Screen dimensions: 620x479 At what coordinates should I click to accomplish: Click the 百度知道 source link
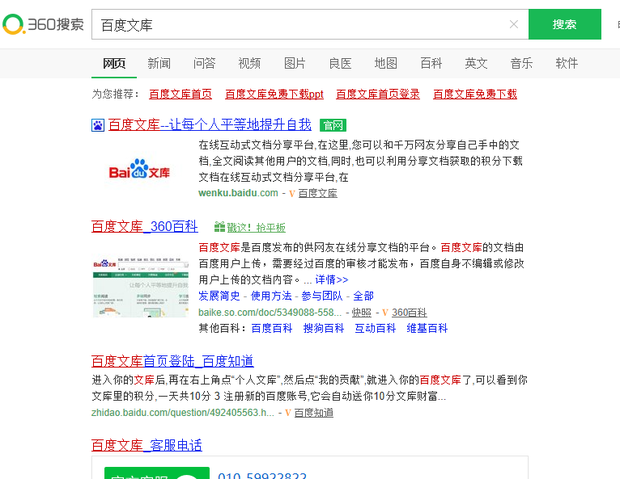click(x=314, y=413)
